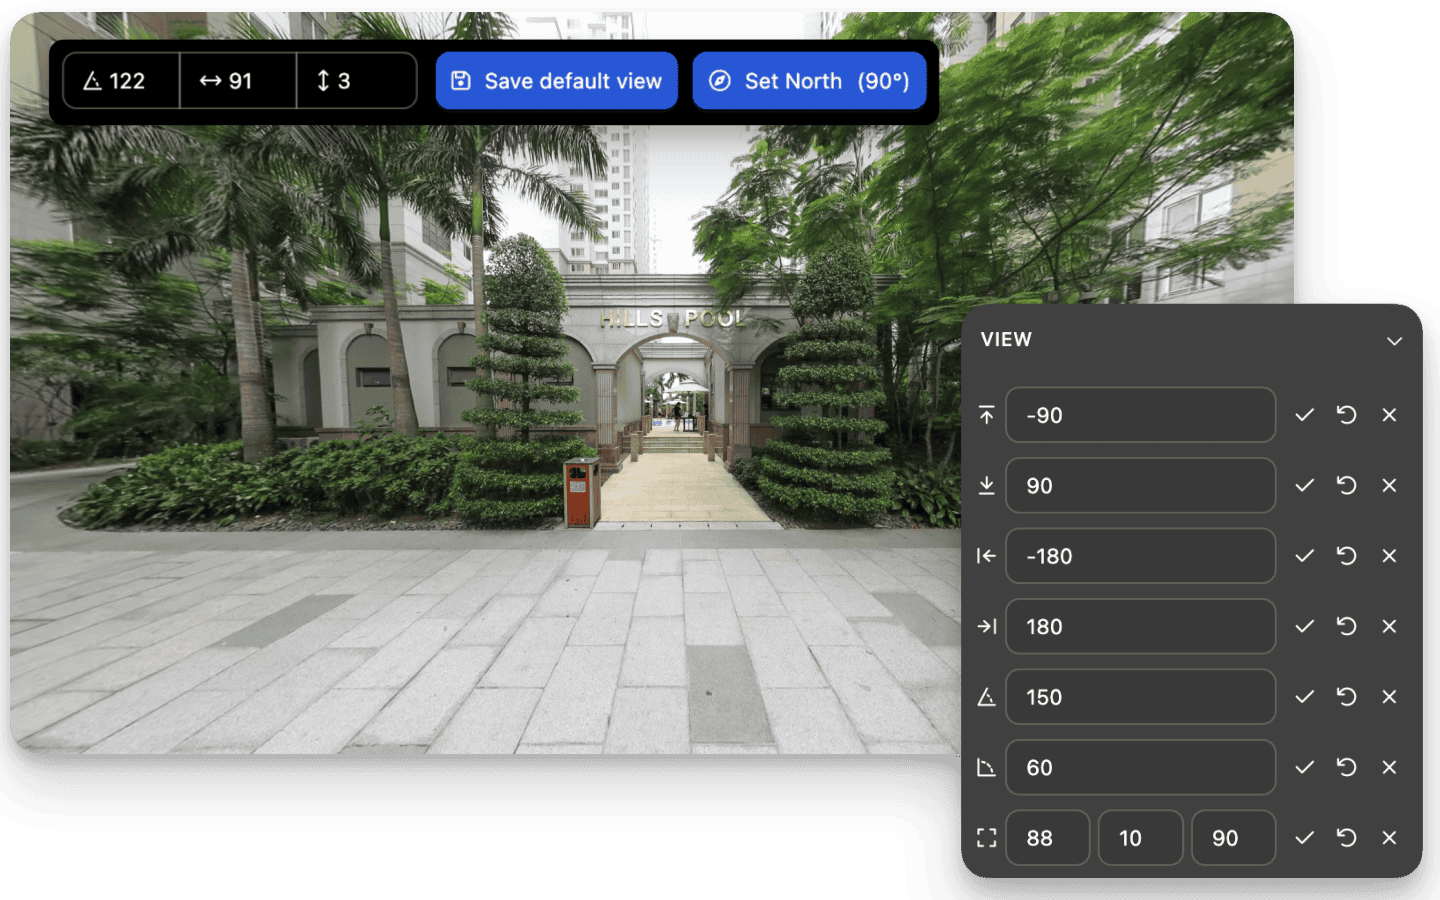Confirm the 88/10/90 bounds row

pos(1304,838)
